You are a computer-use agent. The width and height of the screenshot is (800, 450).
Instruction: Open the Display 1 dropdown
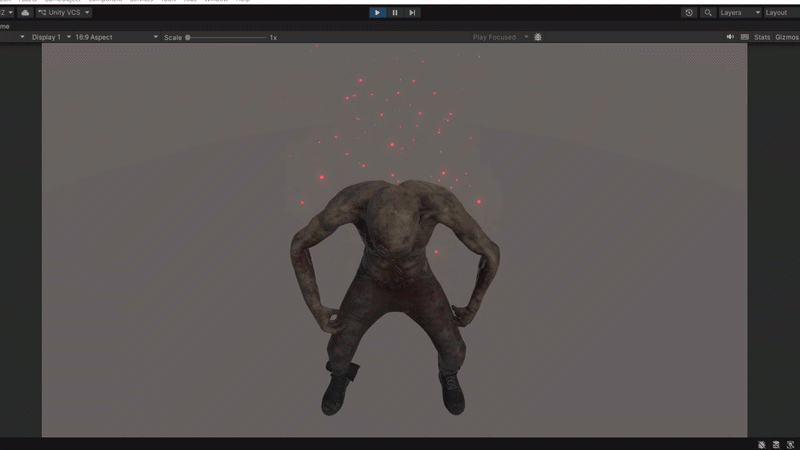(x=51, y=37)
